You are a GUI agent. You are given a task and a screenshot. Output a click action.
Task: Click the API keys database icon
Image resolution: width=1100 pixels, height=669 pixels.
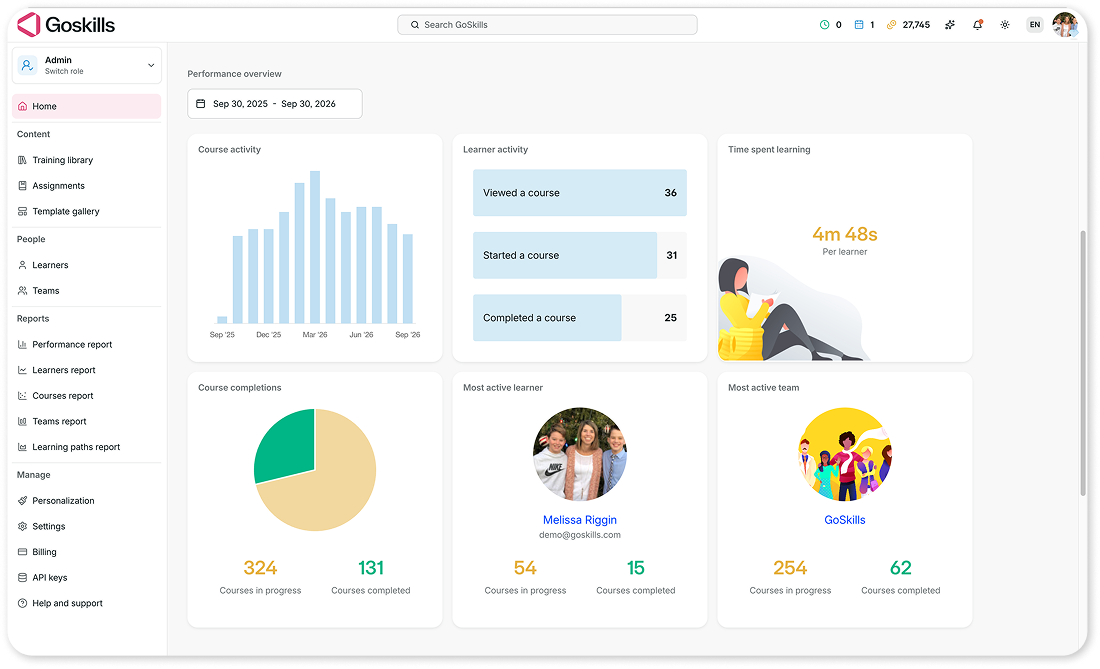(x=22, y=578)
